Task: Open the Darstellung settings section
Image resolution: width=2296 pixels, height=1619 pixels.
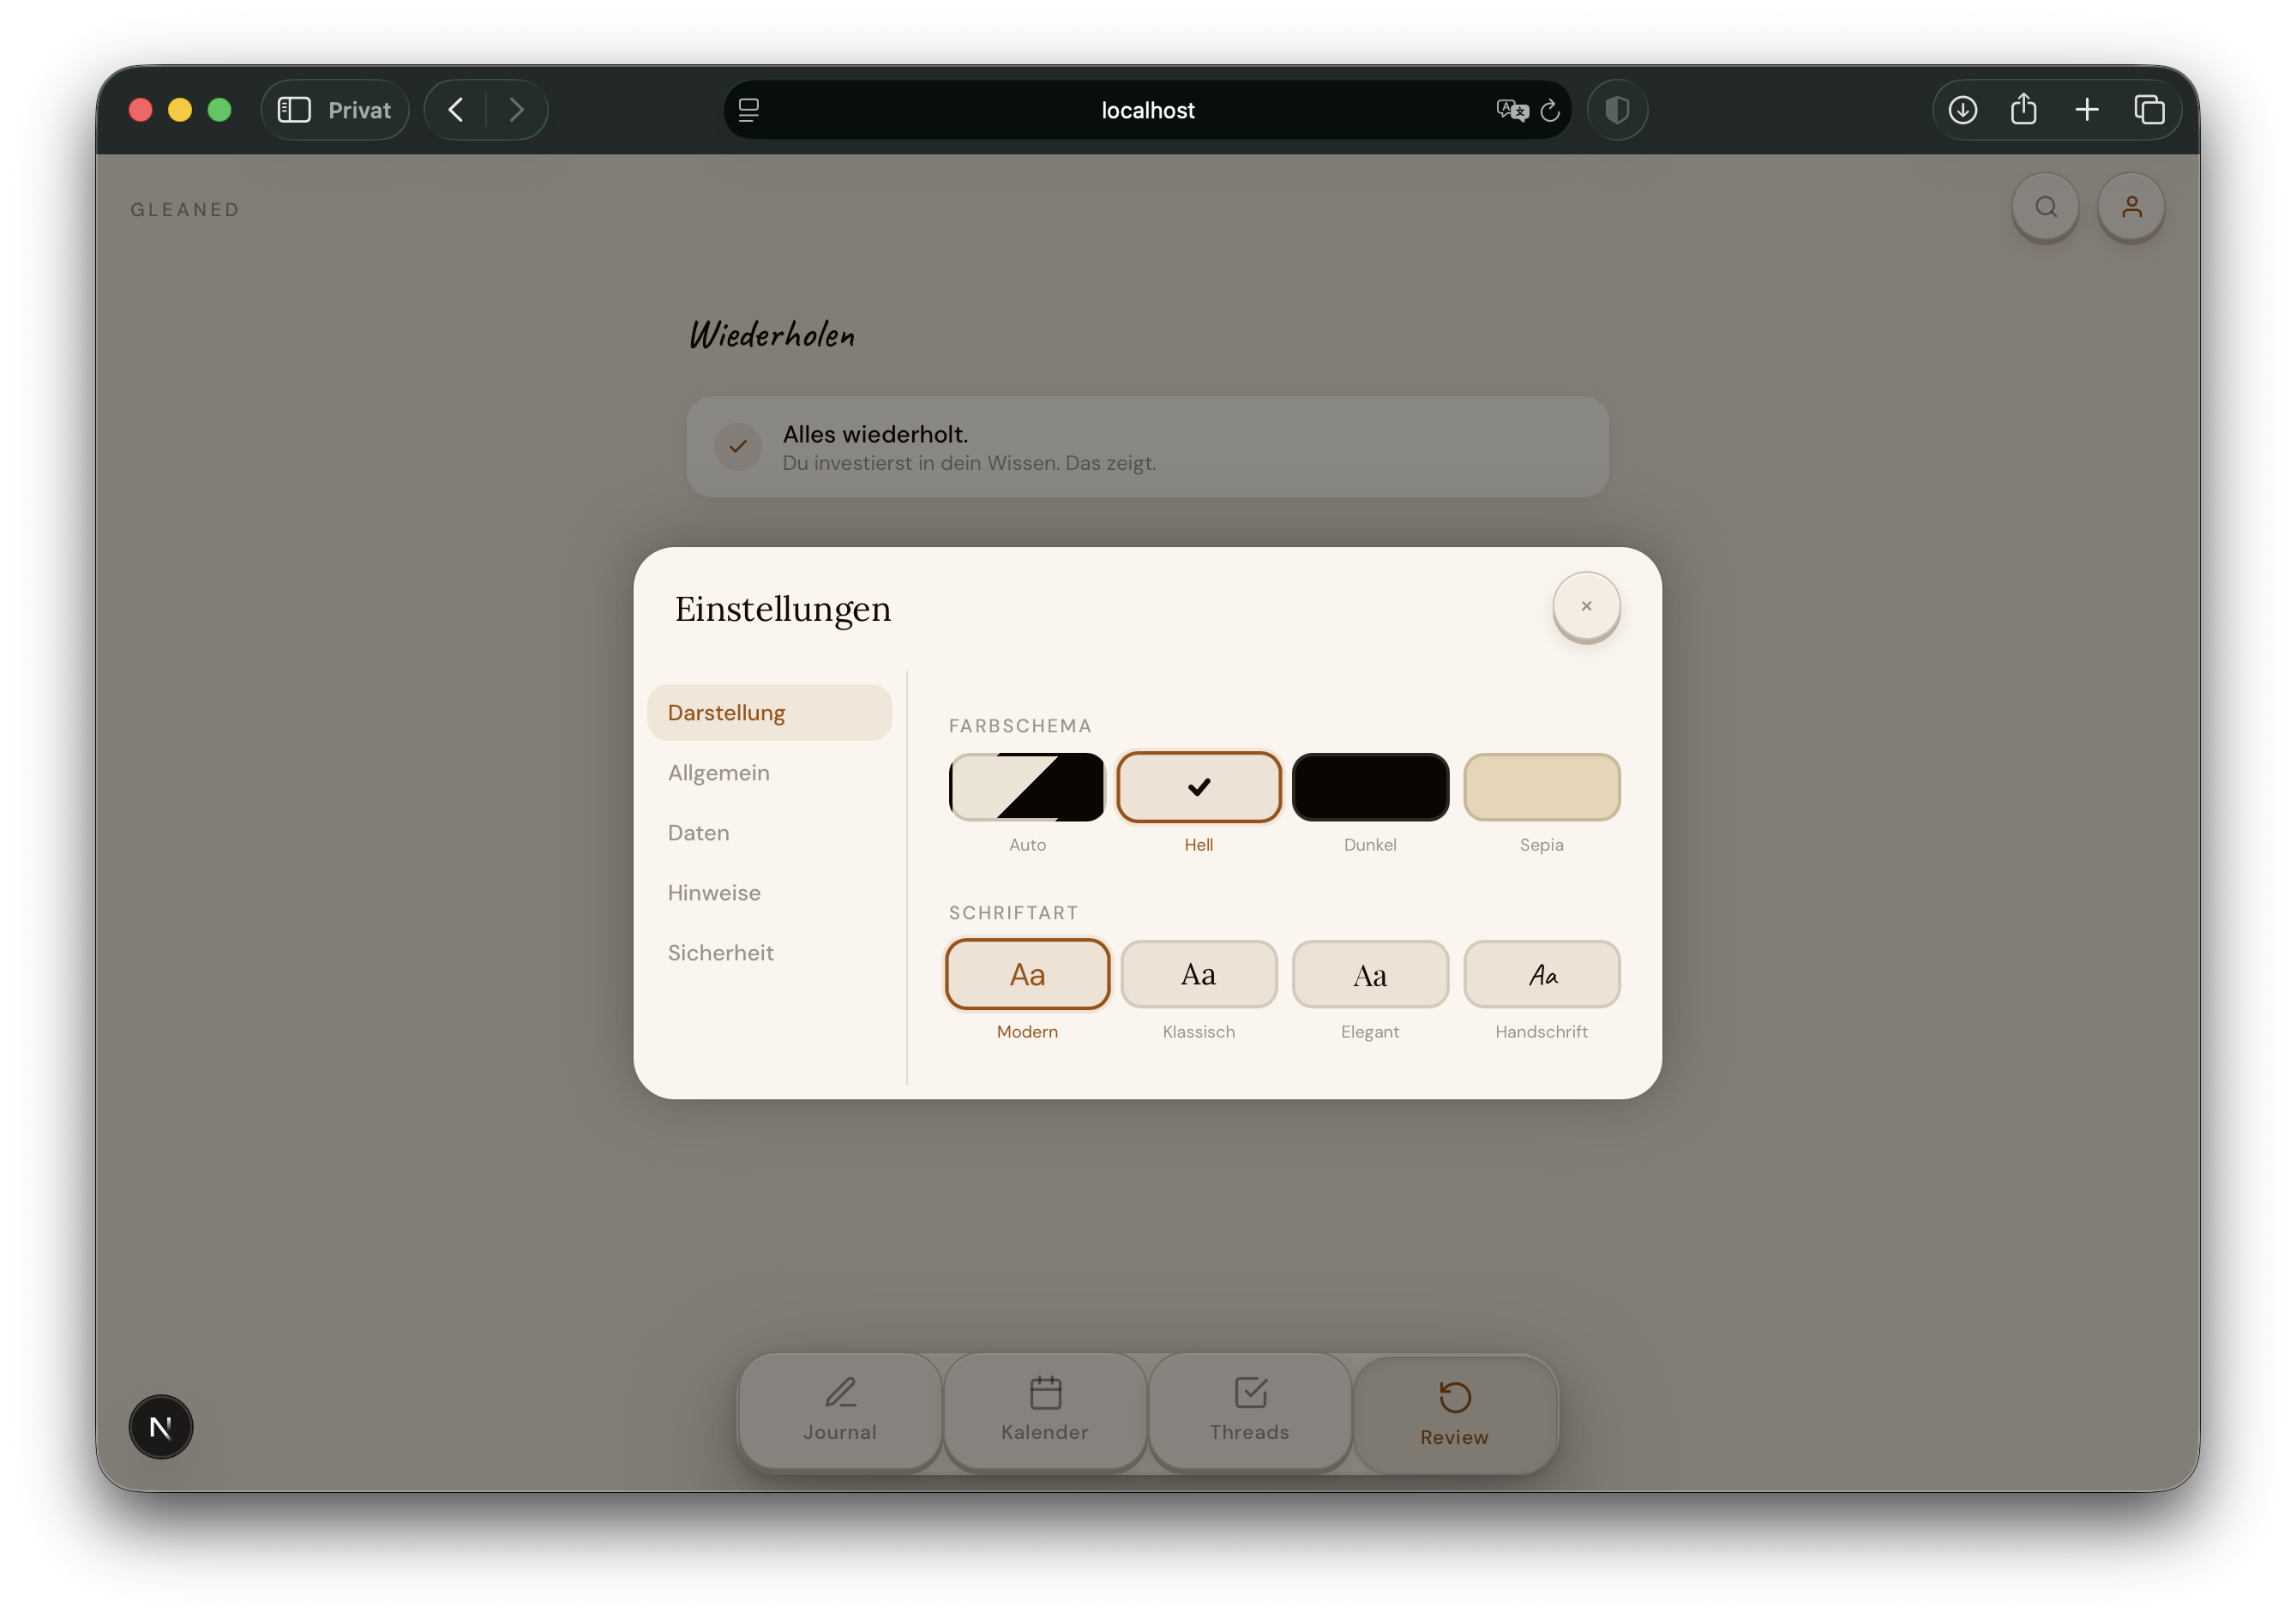Action: [x=769, y=713]
